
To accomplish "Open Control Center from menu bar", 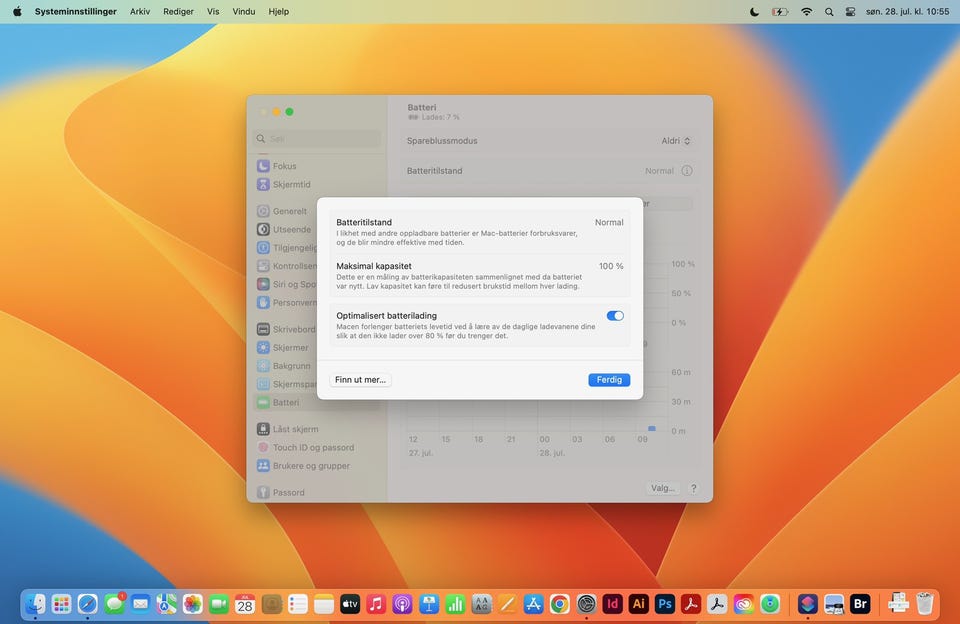I will pyautogui.click(x=850, y=12).
